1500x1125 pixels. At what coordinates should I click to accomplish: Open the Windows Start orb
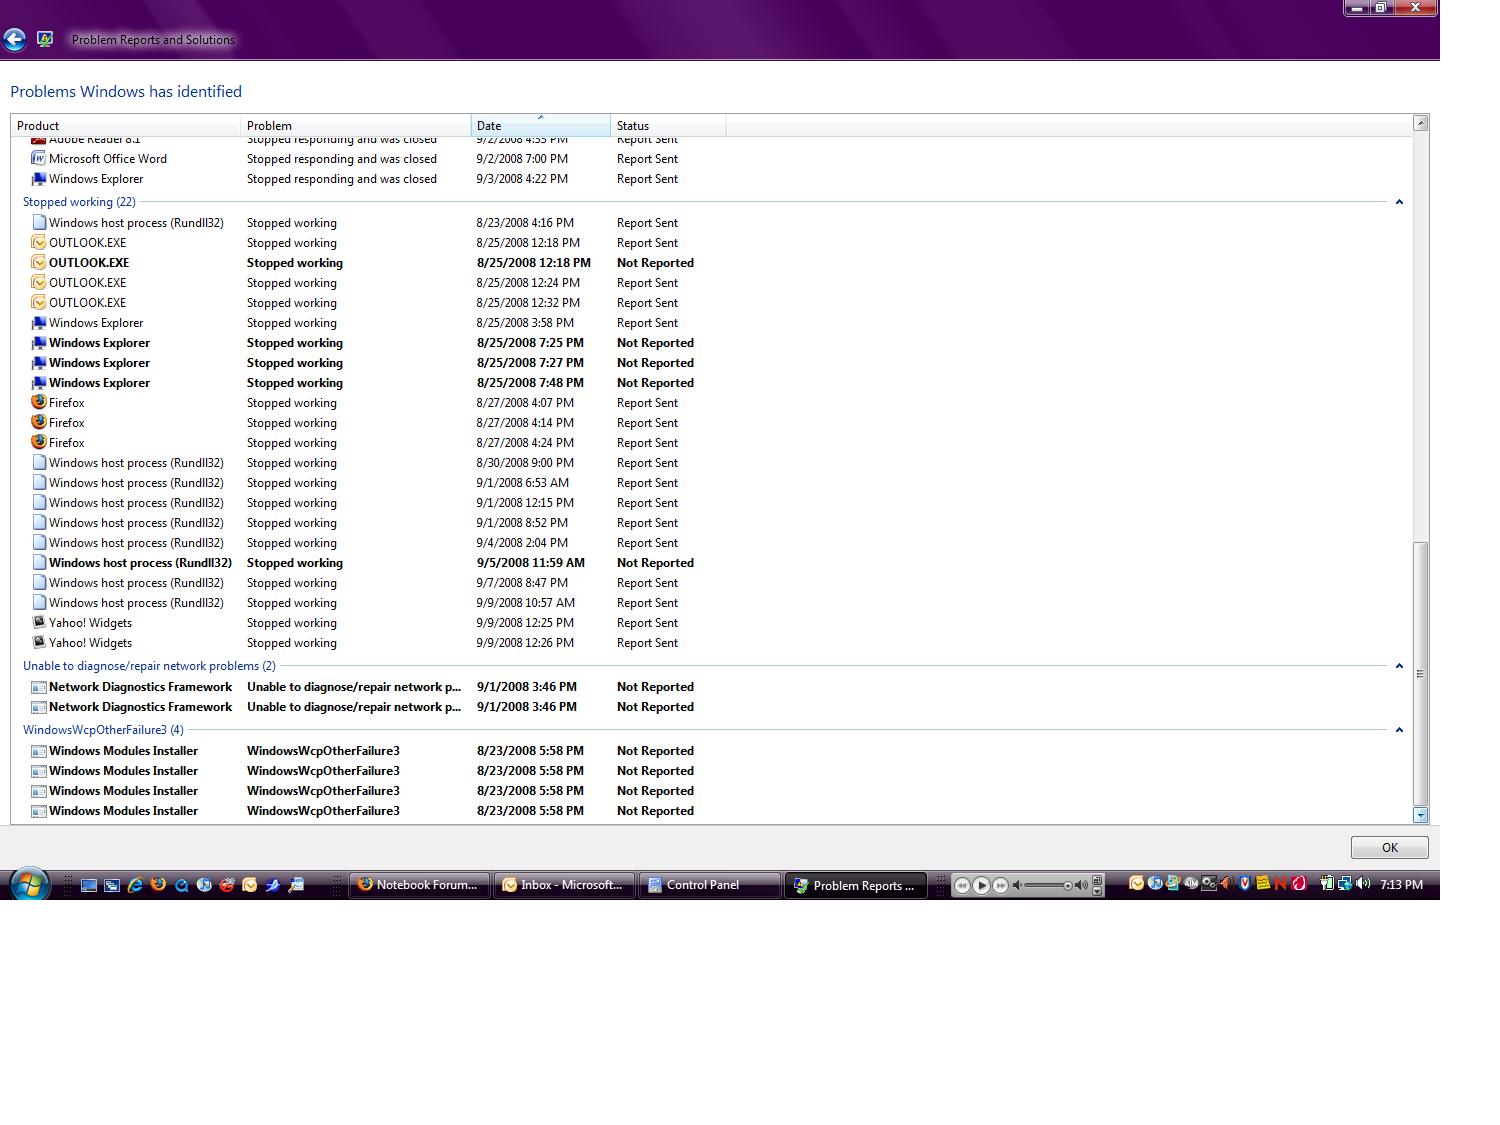(29, 884)
